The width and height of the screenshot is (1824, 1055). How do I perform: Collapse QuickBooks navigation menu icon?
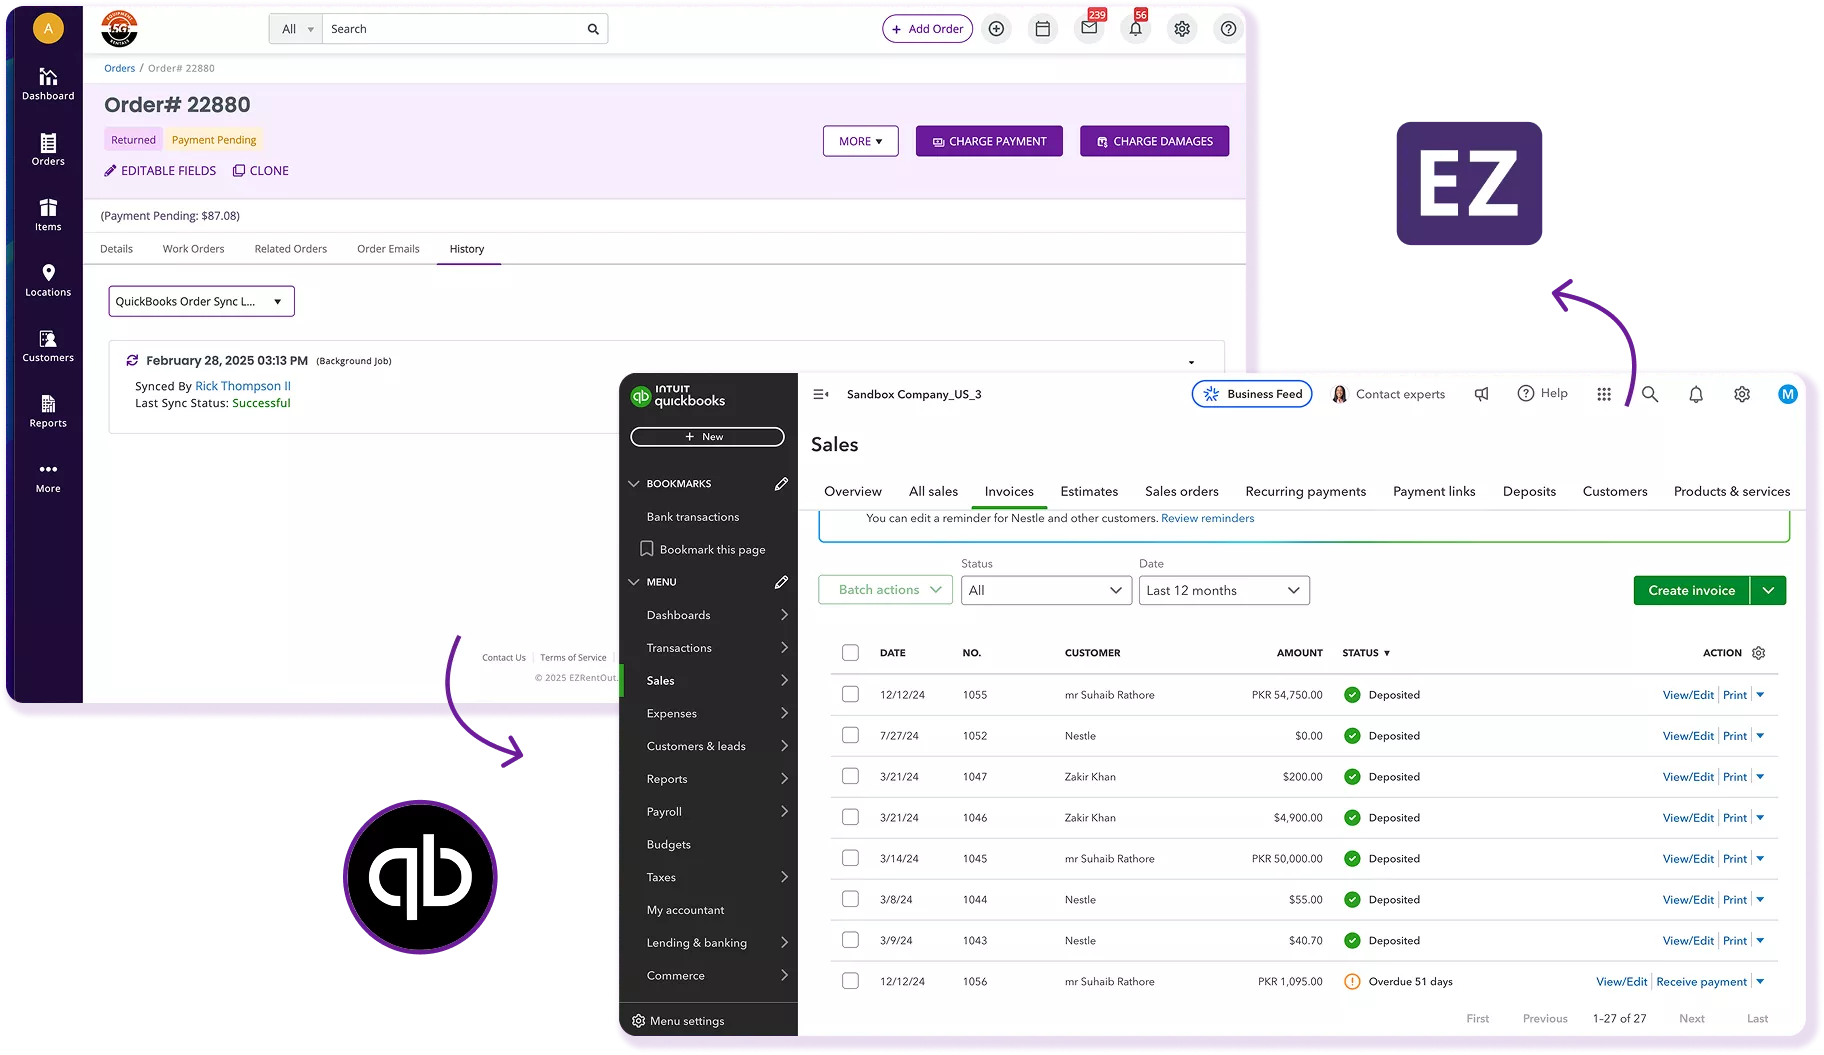pyautogui.click(x=821, y=394)
